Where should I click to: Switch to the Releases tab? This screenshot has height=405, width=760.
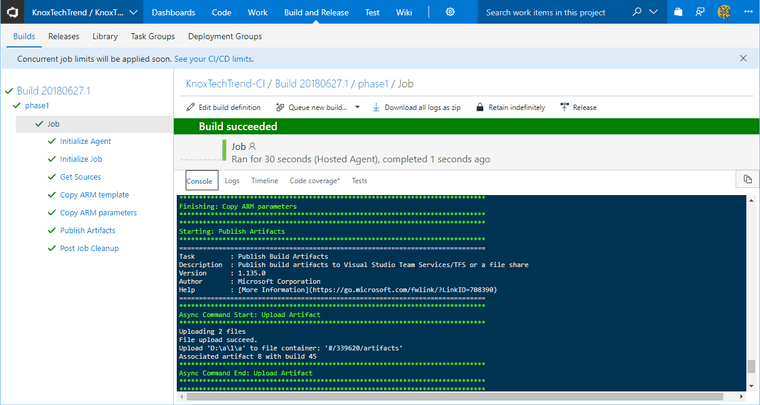click(x=63, y=36)
